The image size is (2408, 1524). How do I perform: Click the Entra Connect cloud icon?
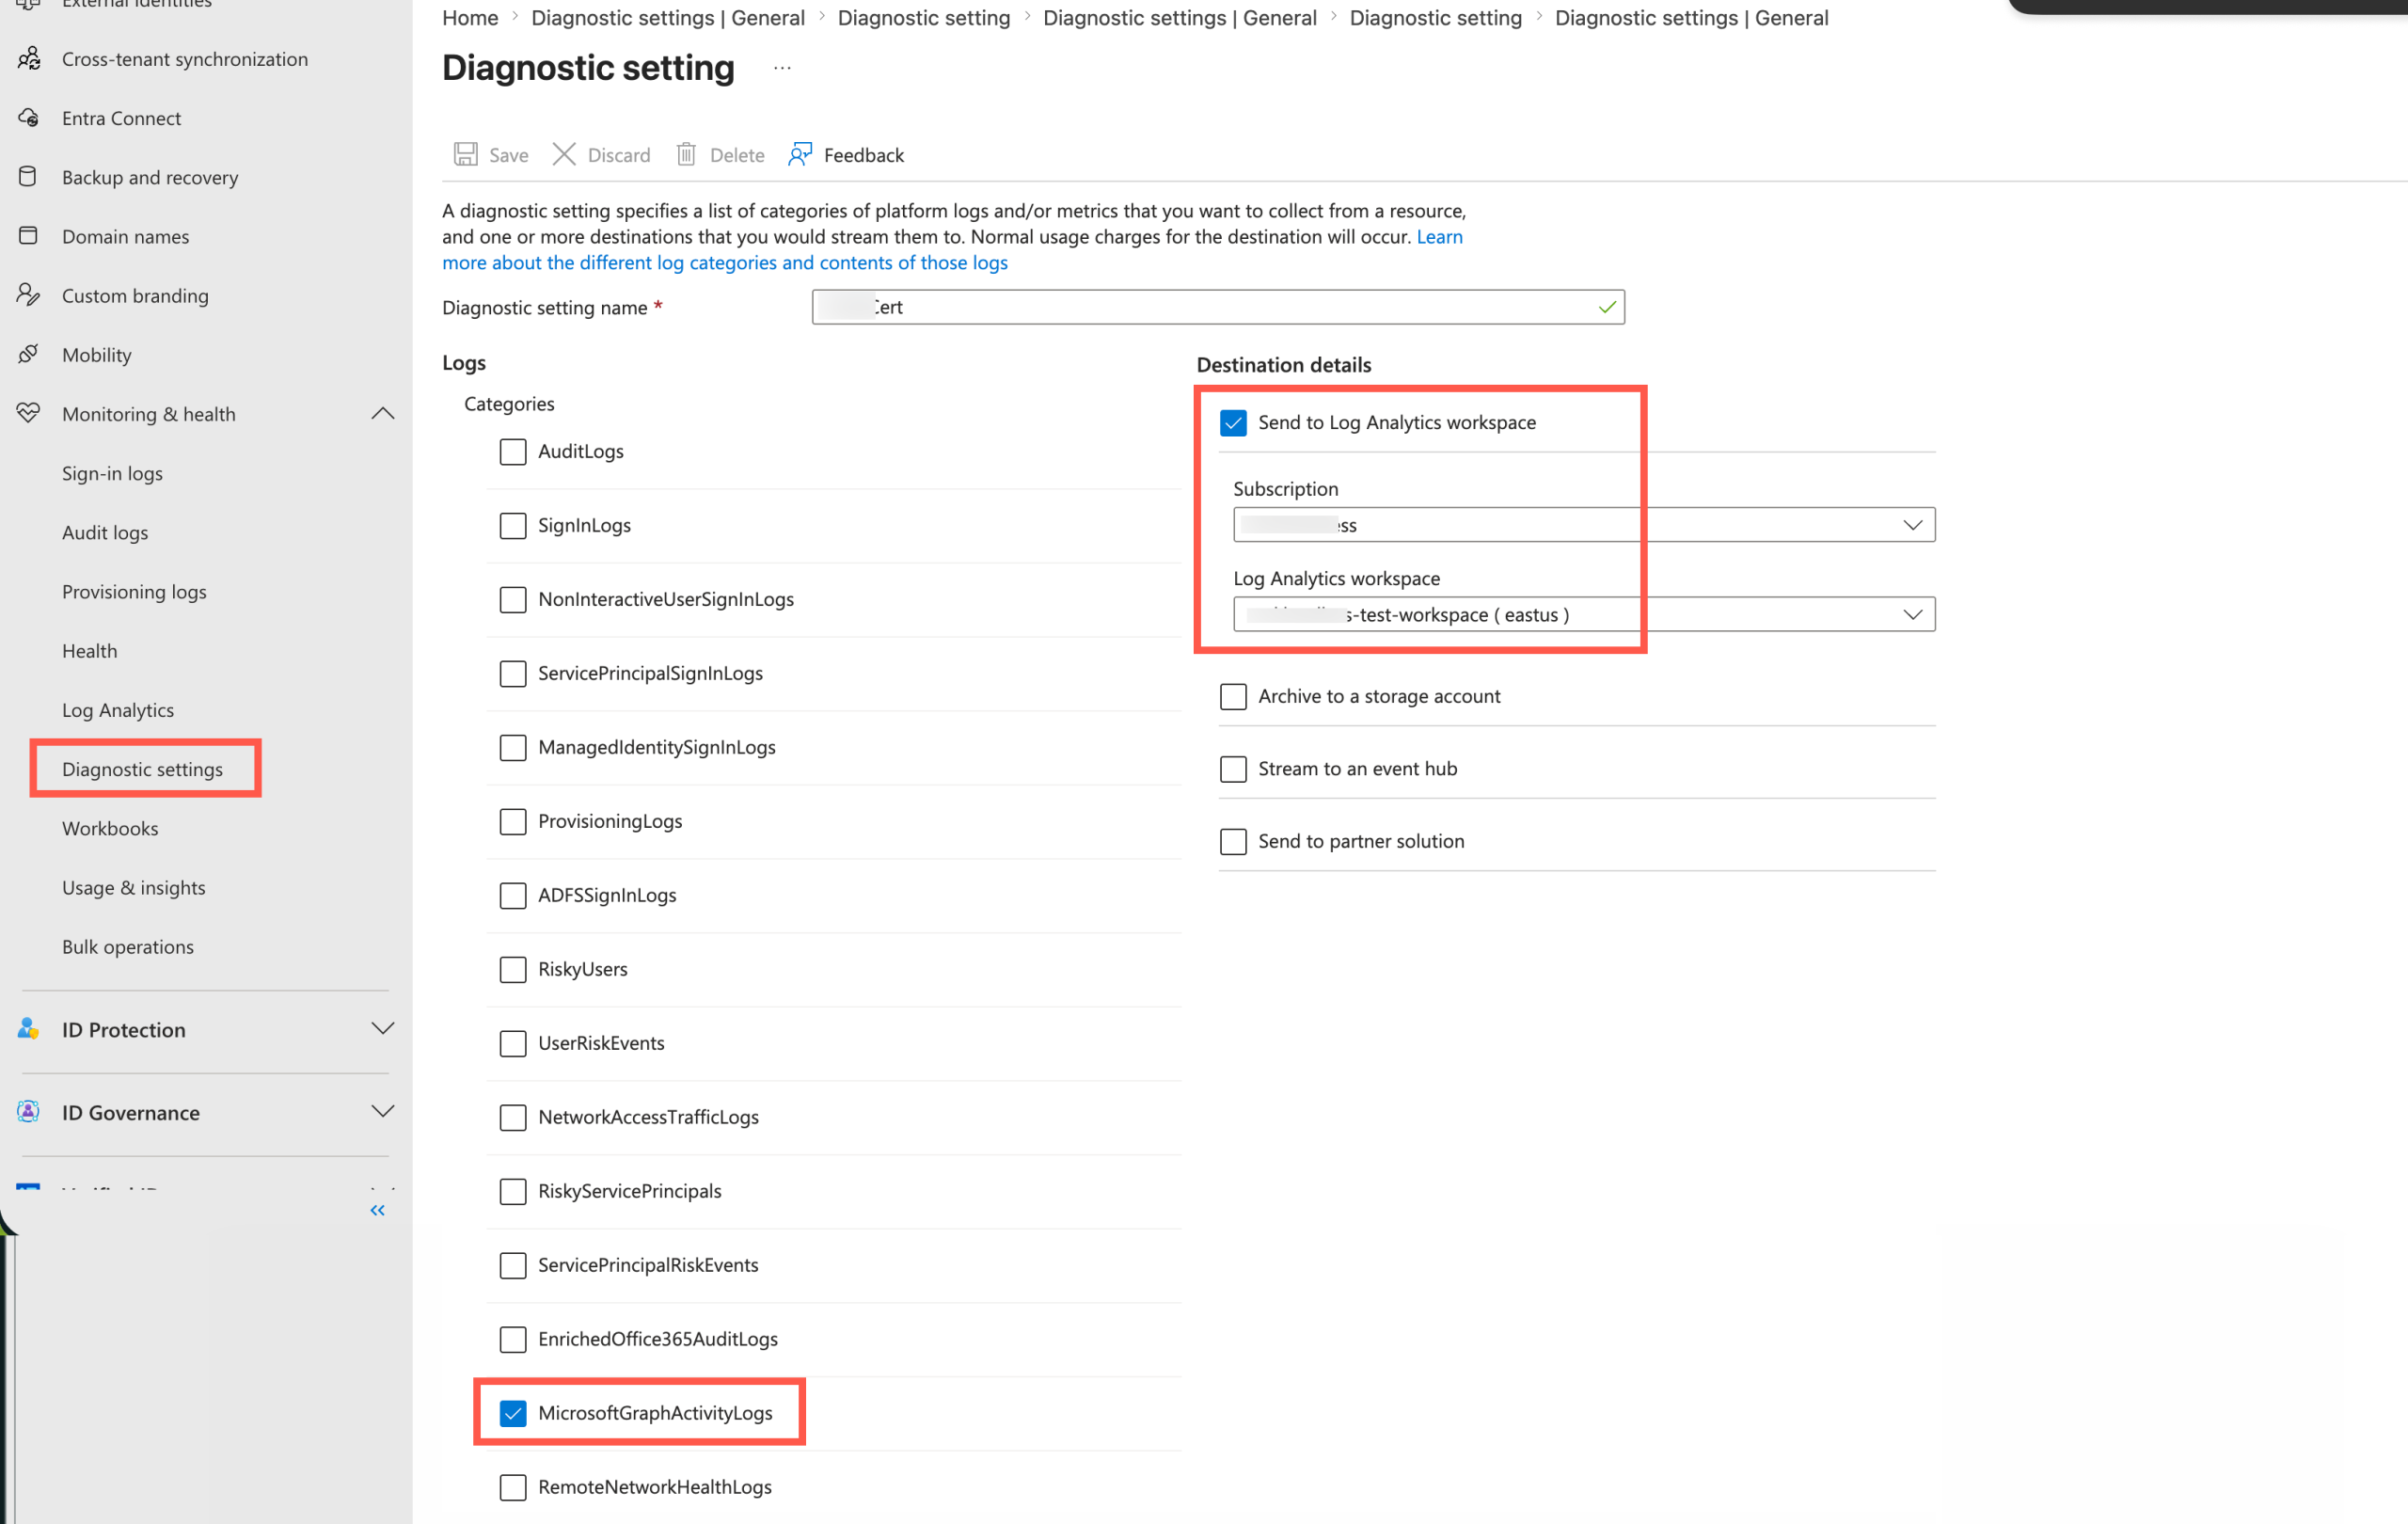(x=29, y=118)
